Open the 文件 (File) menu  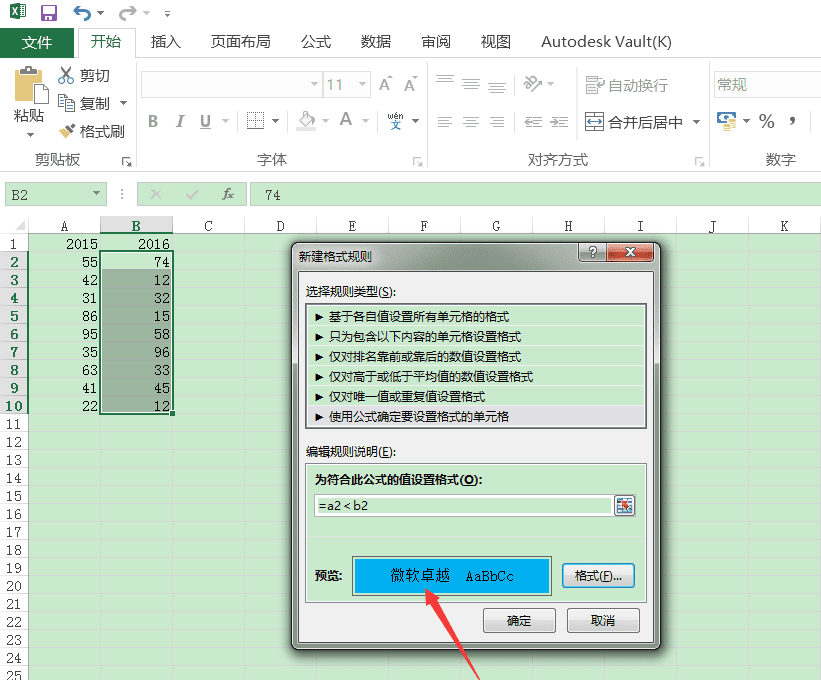[37, 42]
